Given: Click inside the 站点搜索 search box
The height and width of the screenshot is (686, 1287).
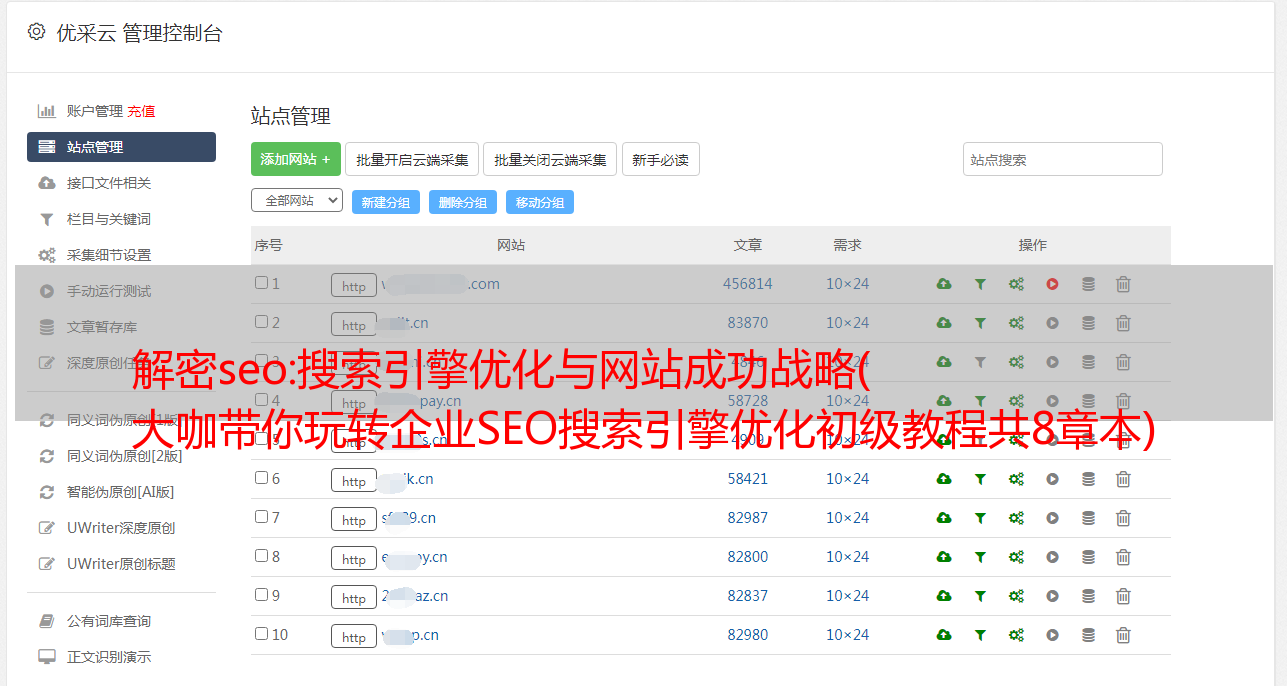Looking at the screenshot, I should pos(1063,159).
